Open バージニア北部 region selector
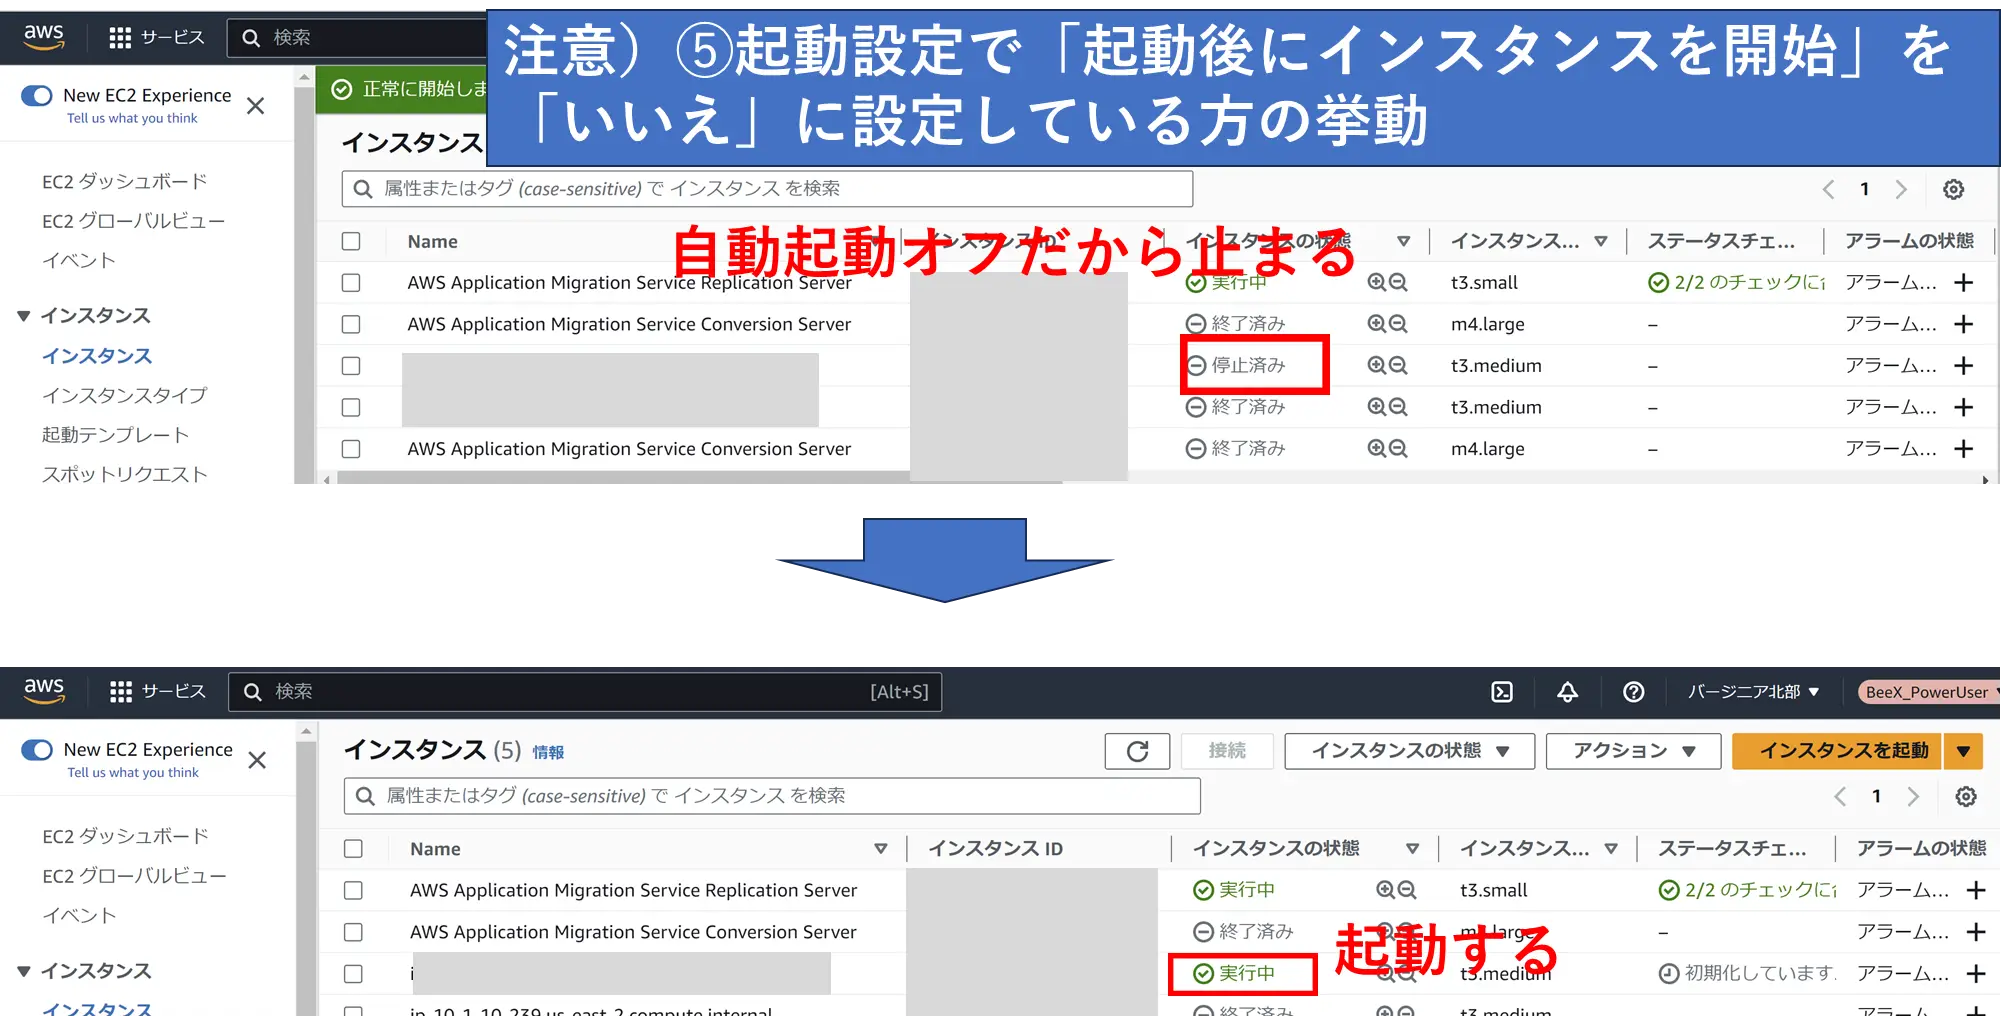Screen dimensions: 2001x1023 point(1753,692)
